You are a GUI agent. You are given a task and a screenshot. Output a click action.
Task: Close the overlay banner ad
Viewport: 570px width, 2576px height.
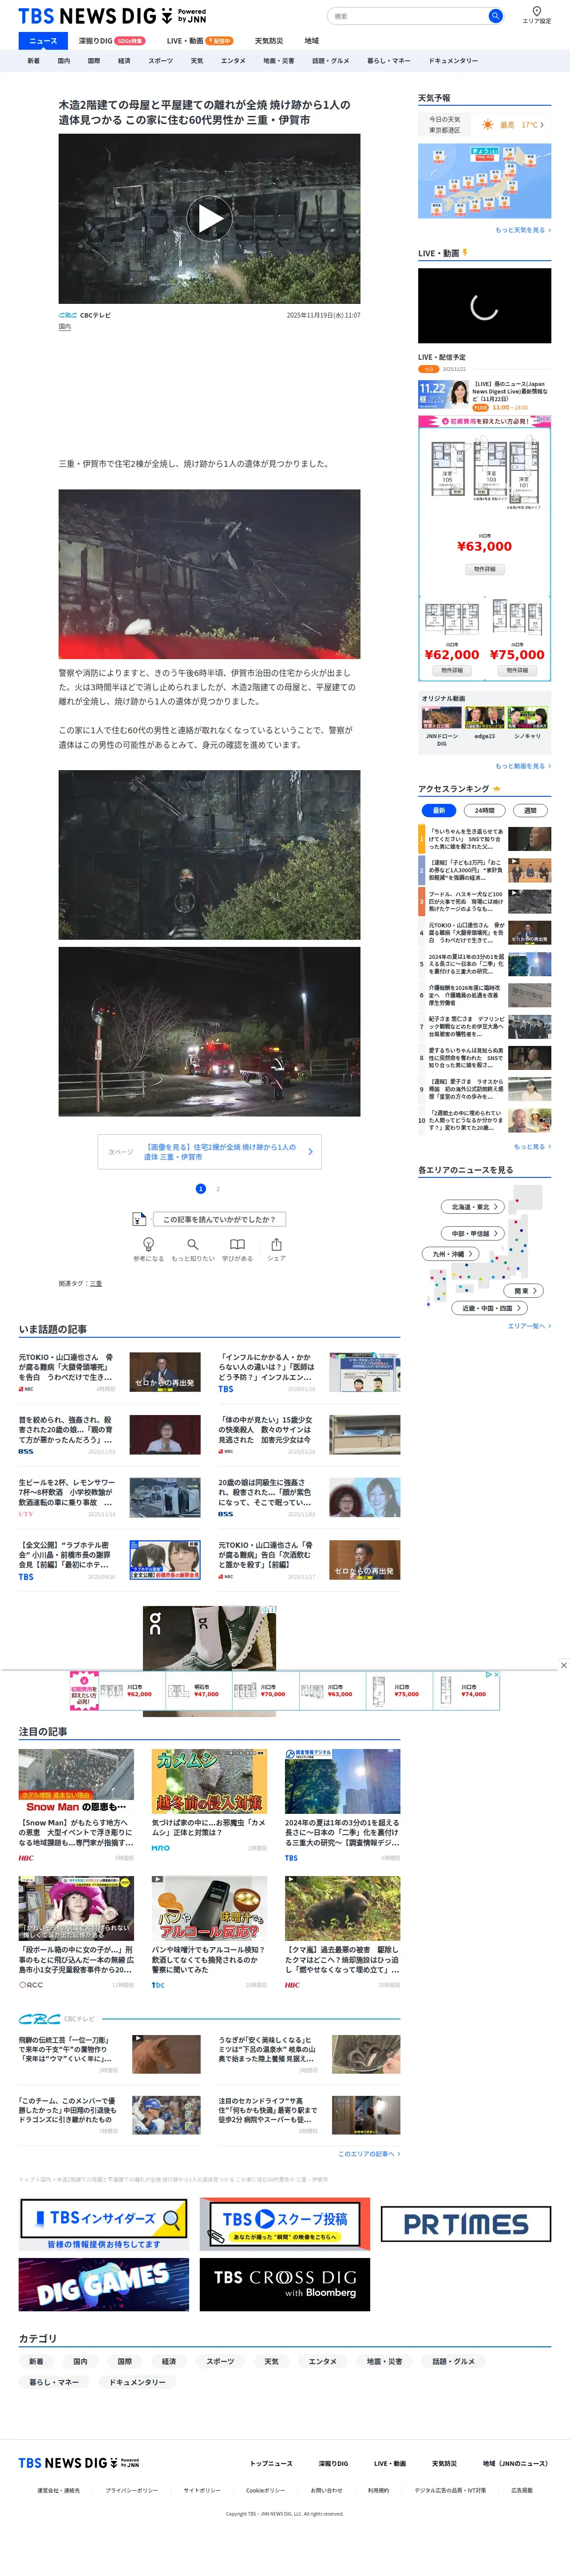563,1665
